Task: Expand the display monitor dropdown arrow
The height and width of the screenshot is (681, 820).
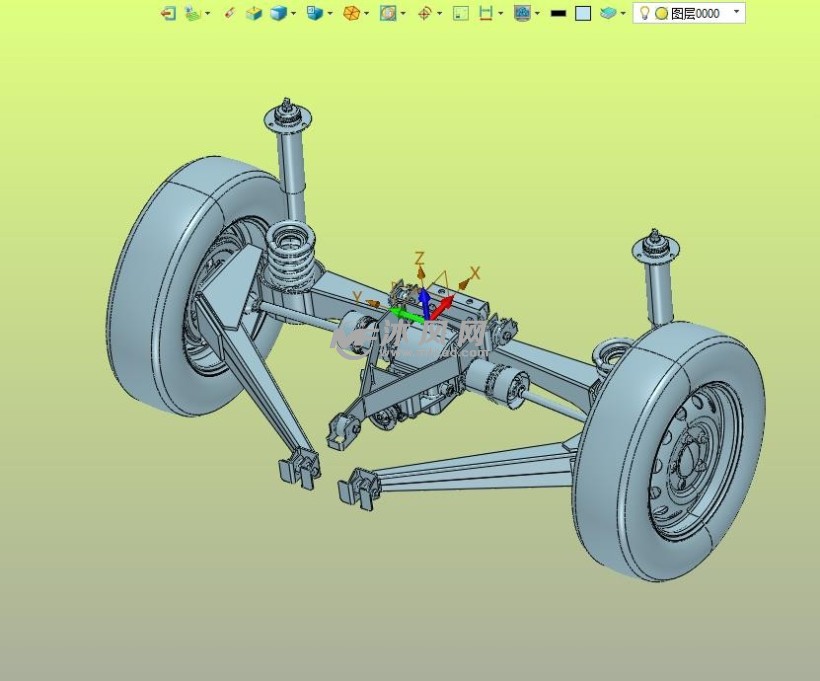Action: coord(537,14)
